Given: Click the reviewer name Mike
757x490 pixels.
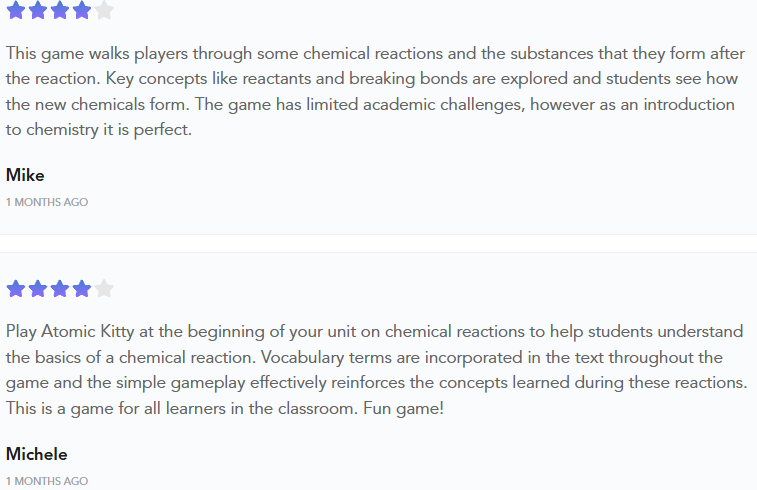Looking at the screenshot, I should [25, 175].
